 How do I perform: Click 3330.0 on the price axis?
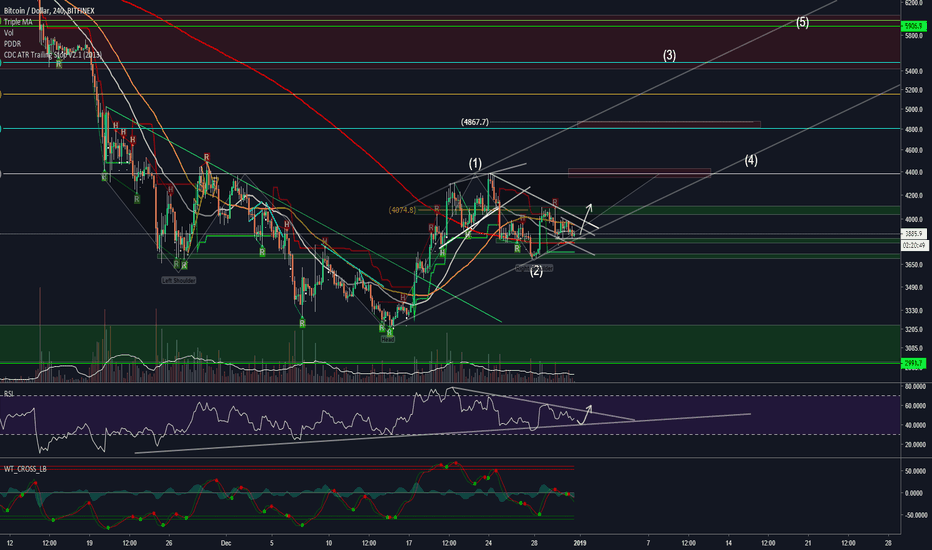(912, 310)
